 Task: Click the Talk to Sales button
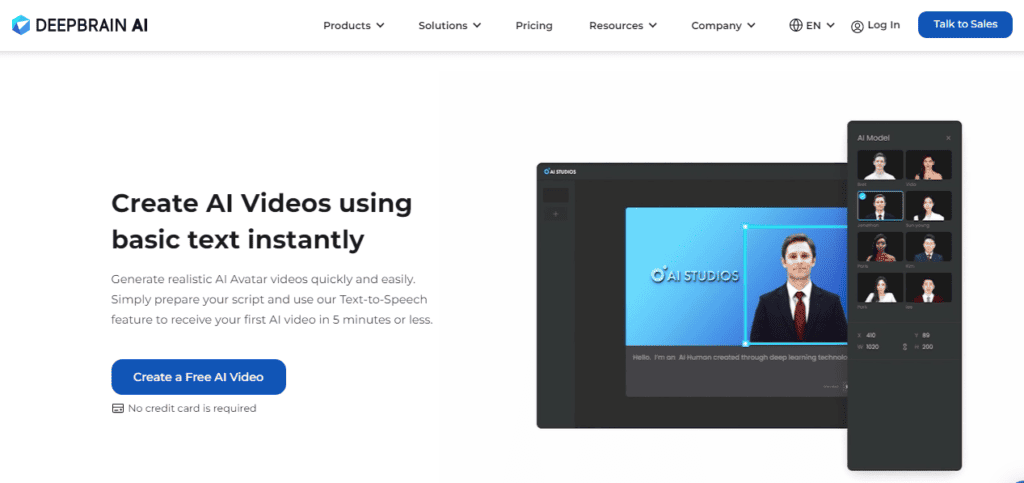point(965,25)
